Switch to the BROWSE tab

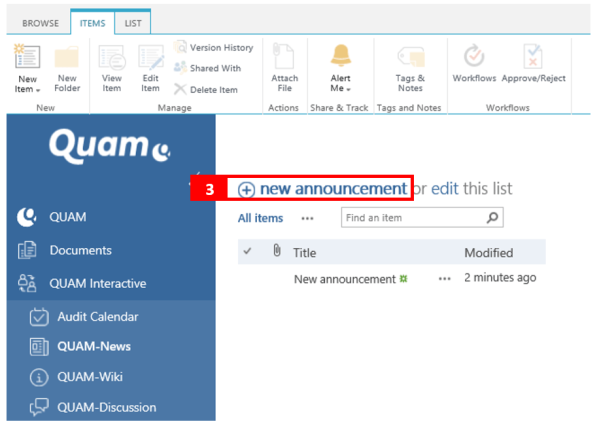click(40, 21)
